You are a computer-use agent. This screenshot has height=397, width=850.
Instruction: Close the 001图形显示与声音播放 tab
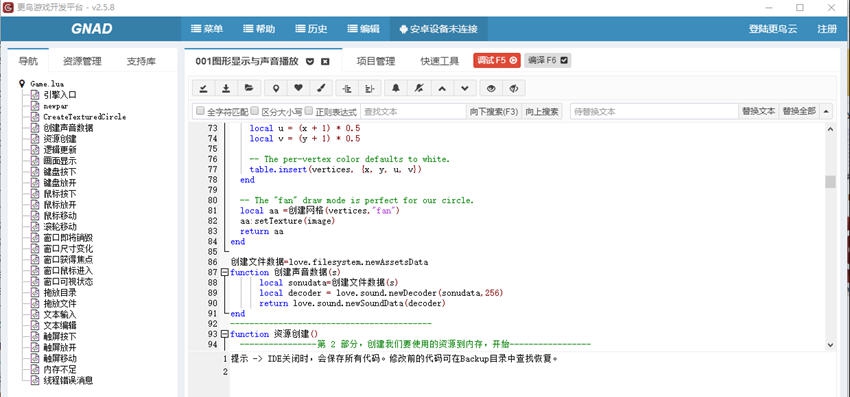click(325, 61)
